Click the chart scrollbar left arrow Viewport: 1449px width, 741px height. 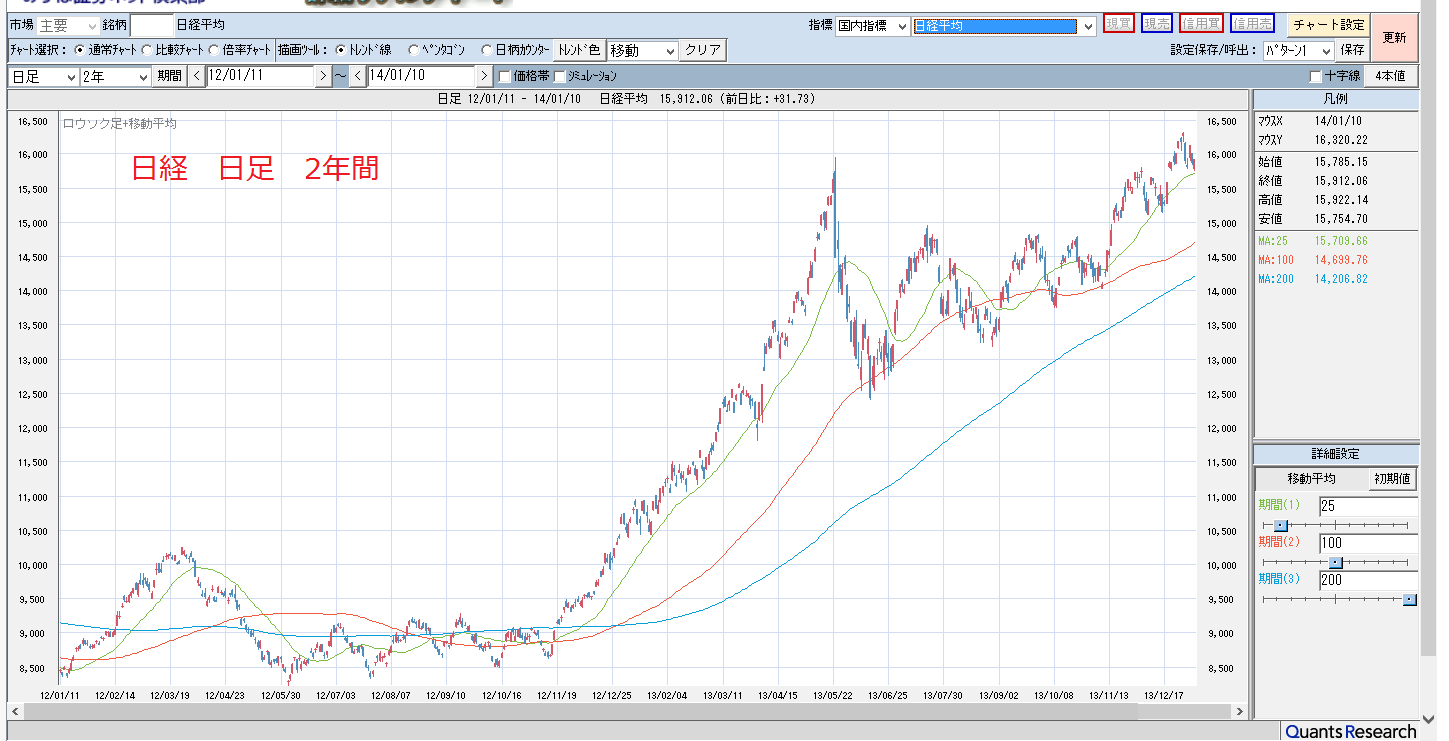[15, 711]
